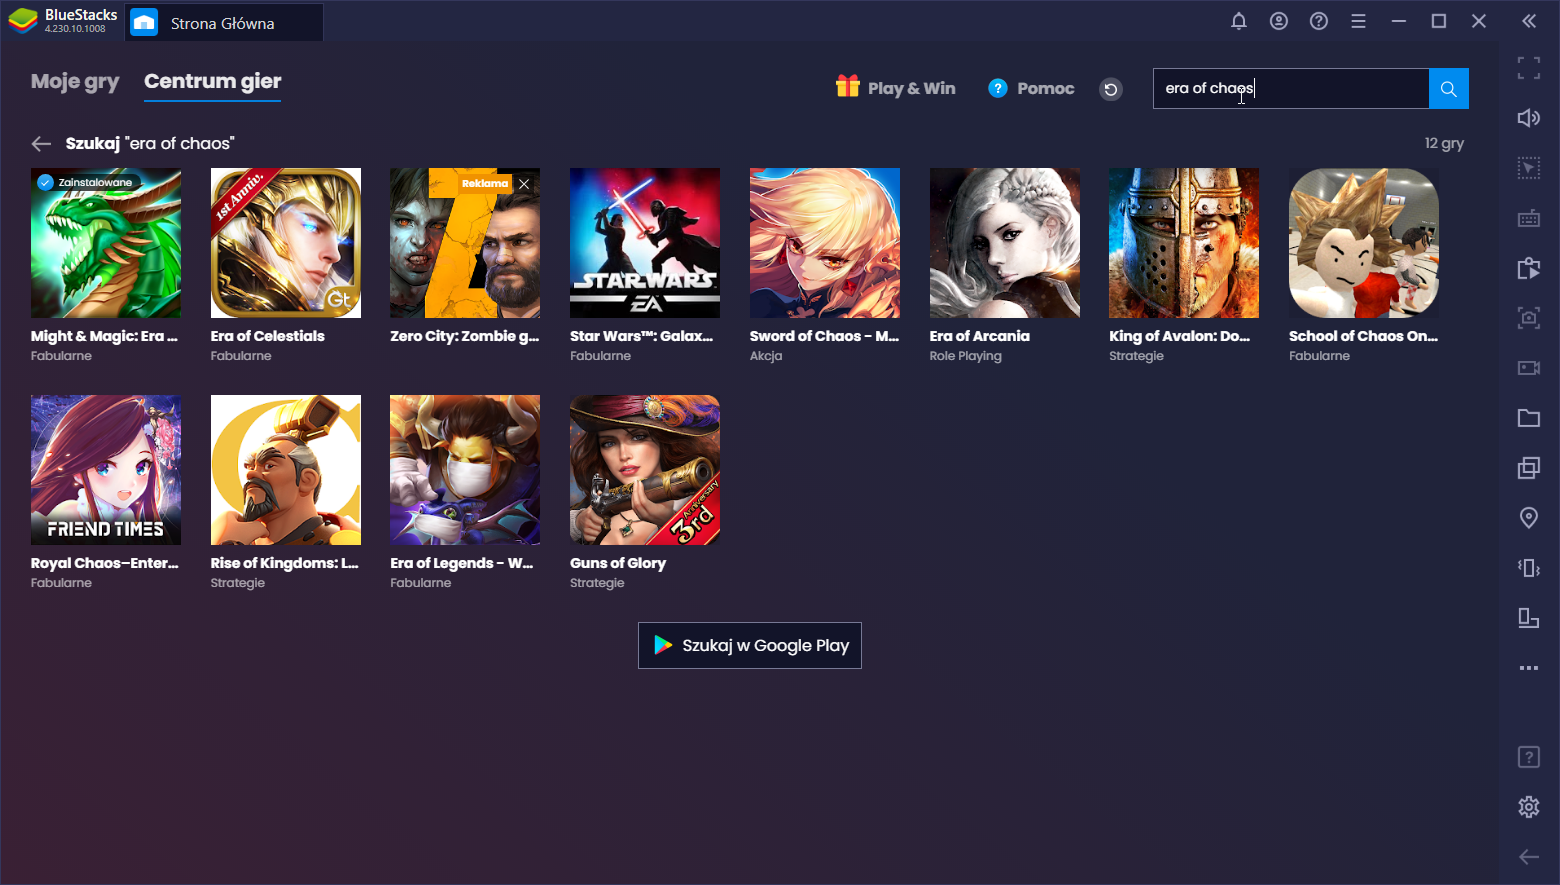Open Sword of Chaos game thumbnail
Viewport: 1560px width, 885px height.
825,243
